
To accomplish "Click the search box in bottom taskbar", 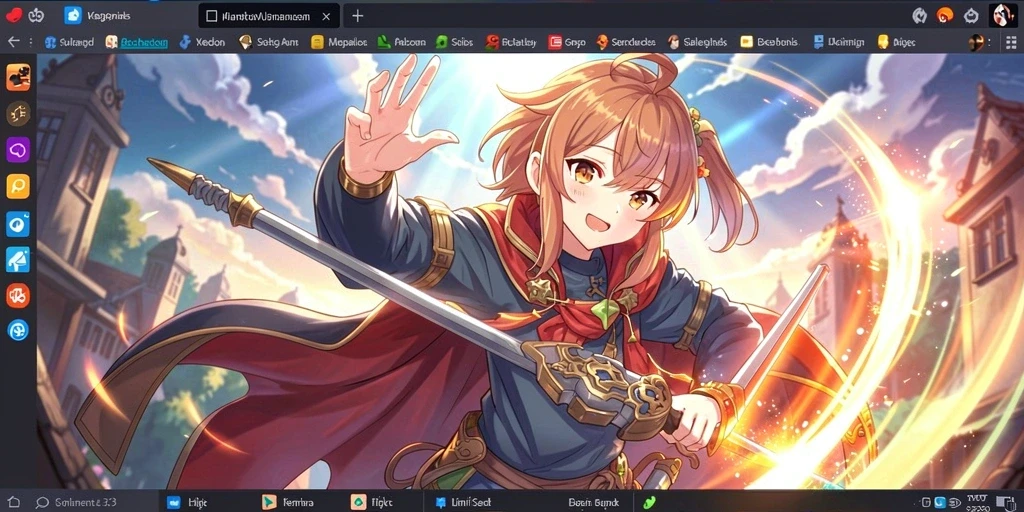I will [x=76, y=502].
